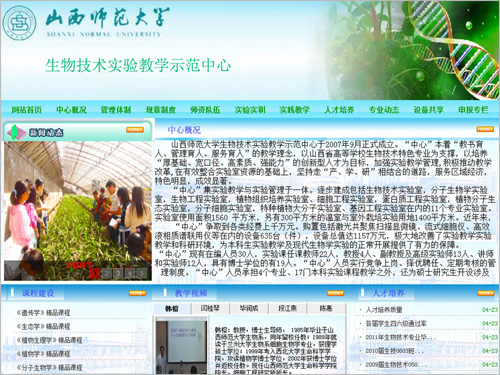The image size is (500, 375).
Task: Open the 《植物生理学》精品课程 link
Action: pyautogui.click(x=49, y=340)
